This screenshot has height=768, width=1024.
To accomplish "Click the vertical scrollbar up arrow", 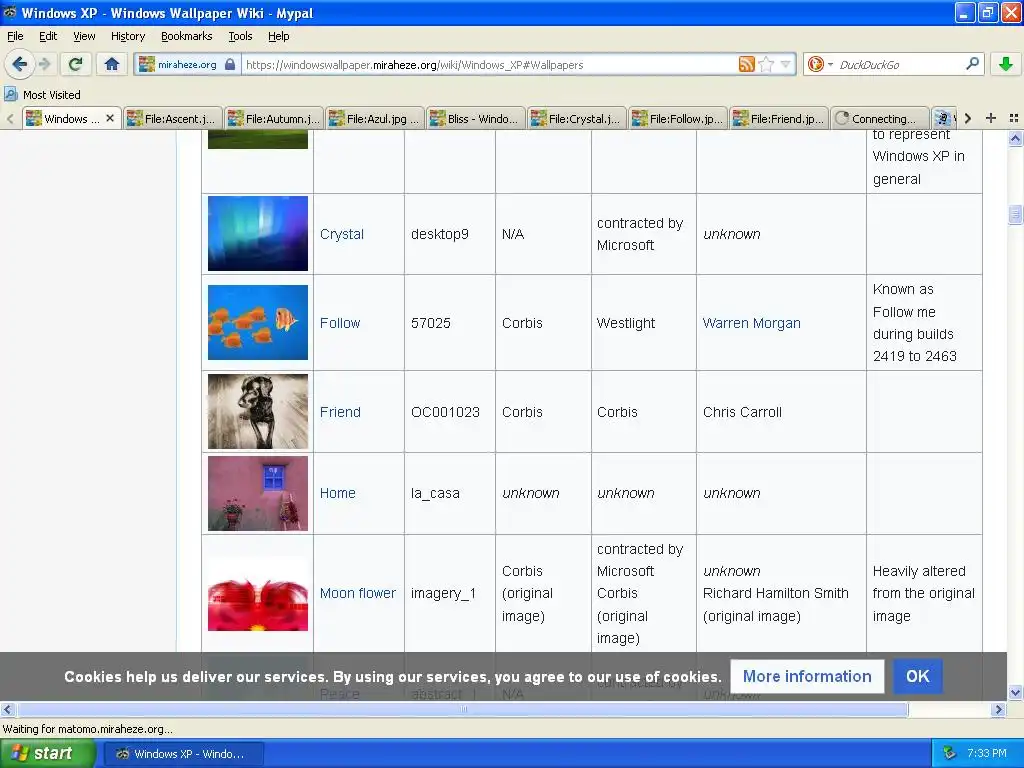I will [x=1015, y=138].
